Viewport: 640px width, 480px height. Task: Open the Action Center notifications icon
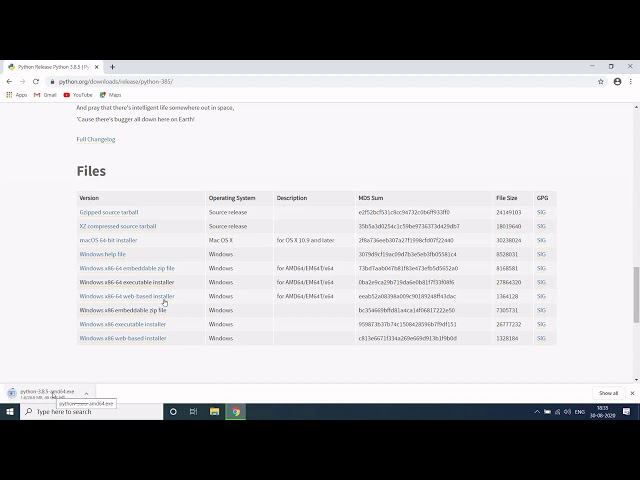pos(627,411)
